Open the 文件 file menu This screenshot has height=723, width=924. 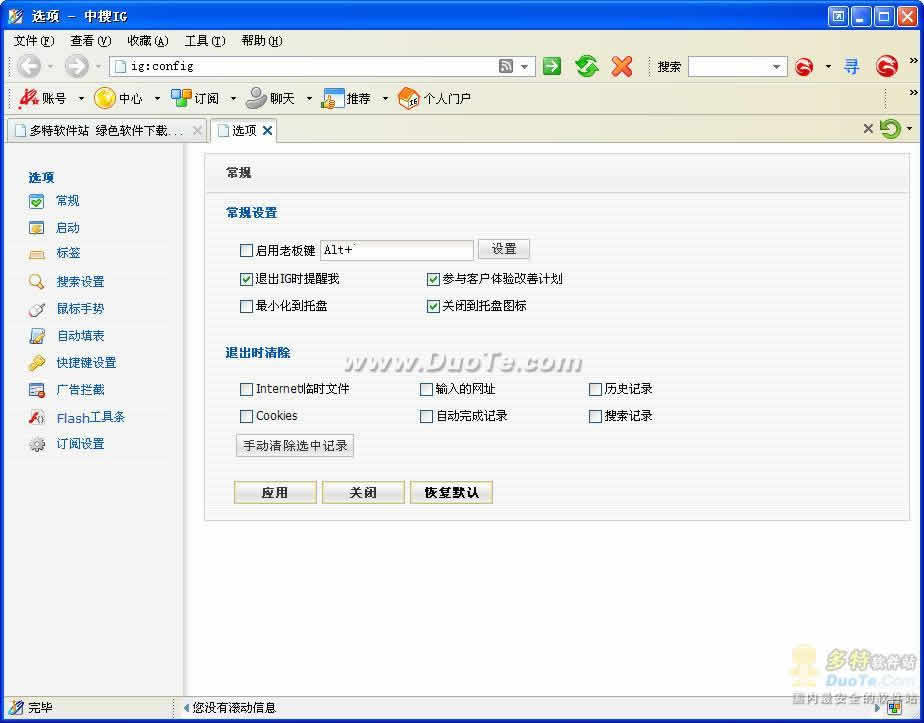click(x=34, y=41)
